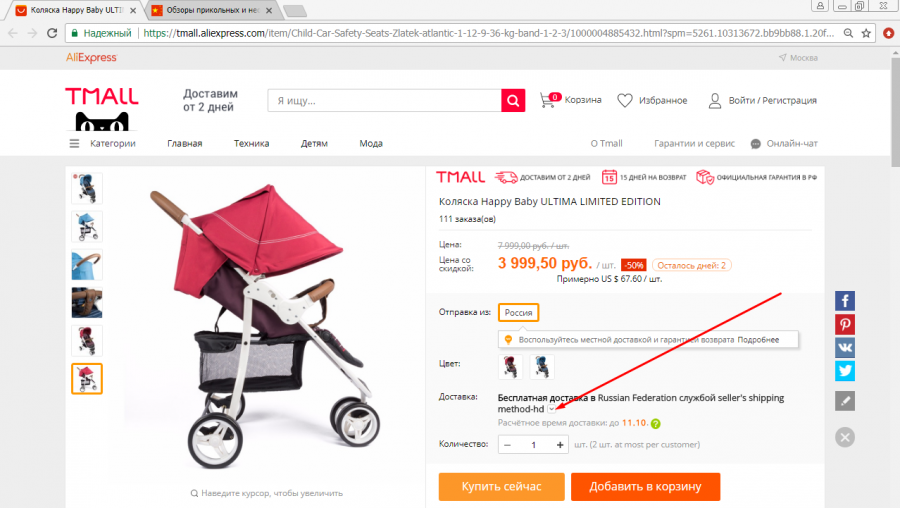Share on Facebook sidebar icon
Viewport: 900px width, 508px height.
(x=844, y=301)
